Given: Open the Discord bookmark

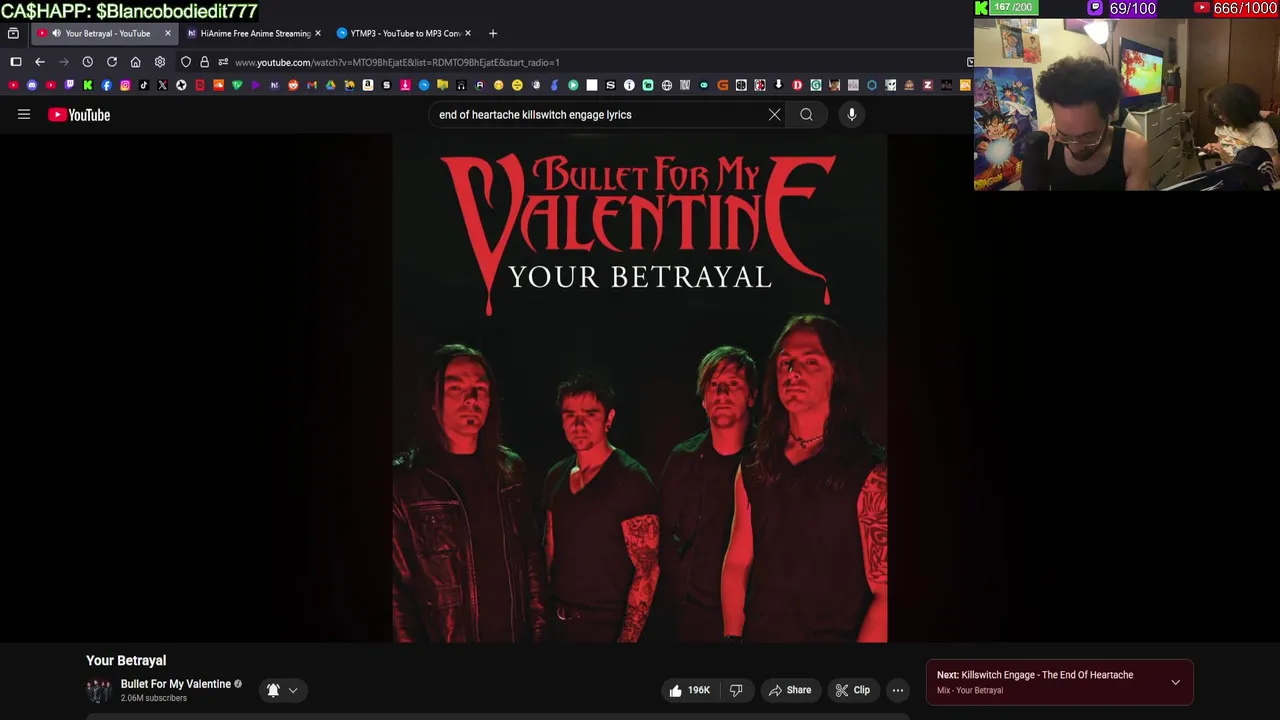Looking at the screenshot, I should (32, 85).
